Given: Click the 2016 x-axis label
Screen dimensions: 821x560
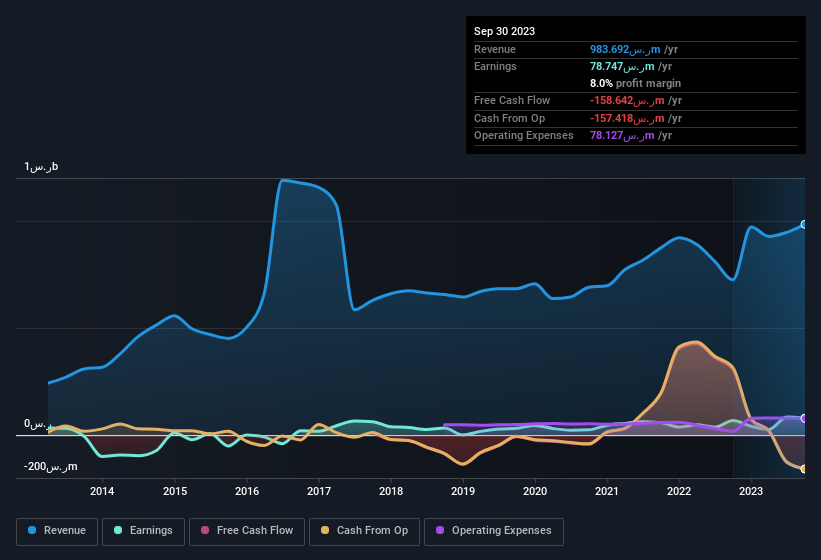Looking at the screenshot, I should click(247, 491).
